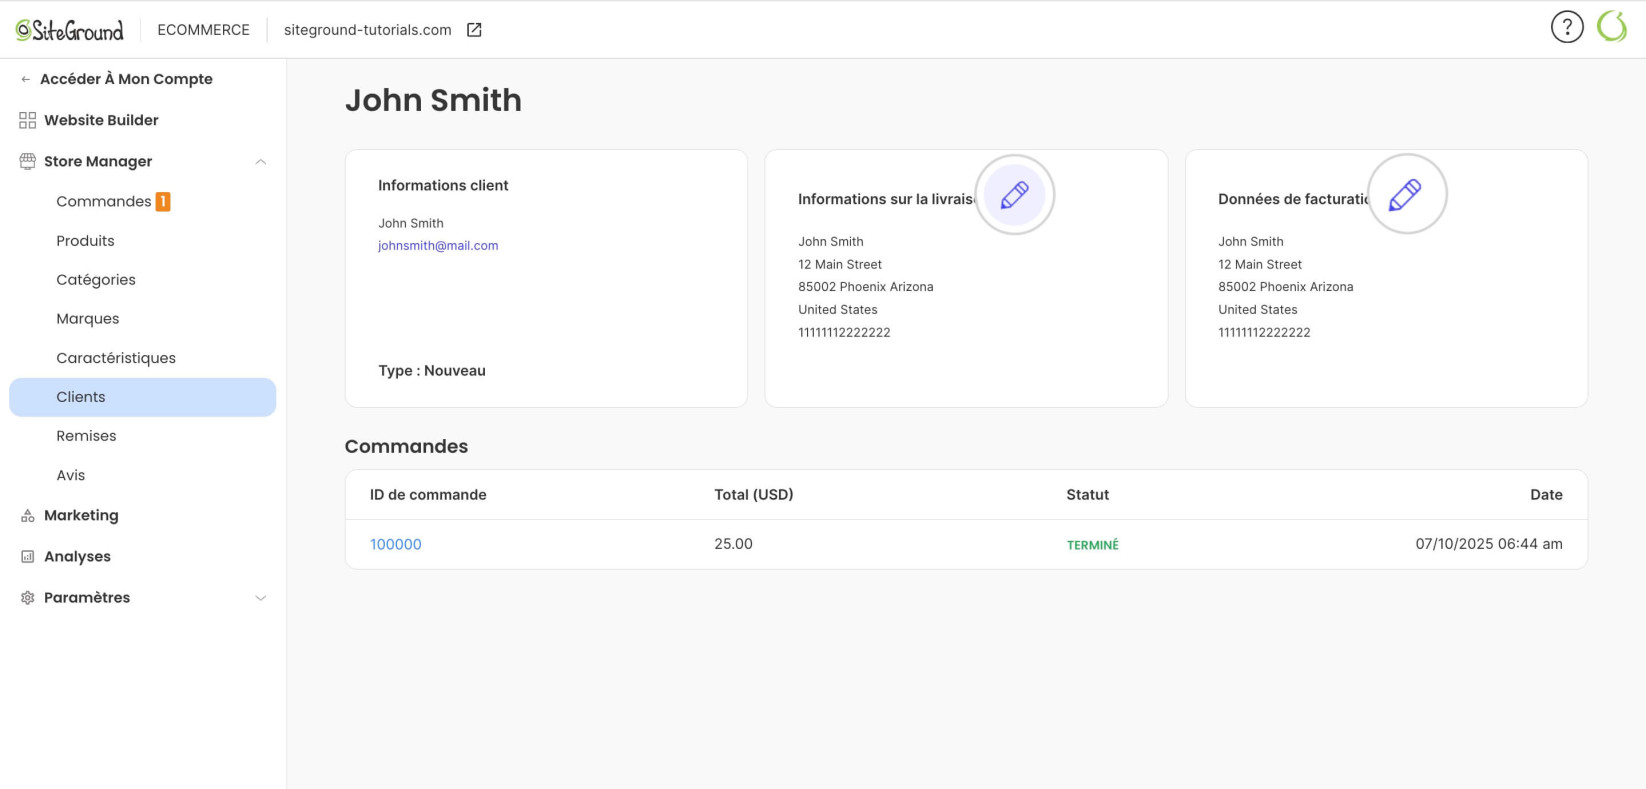Click the John Smith page heading
1646x789 pixels.
pyautogui.click(x=433, y=100)
